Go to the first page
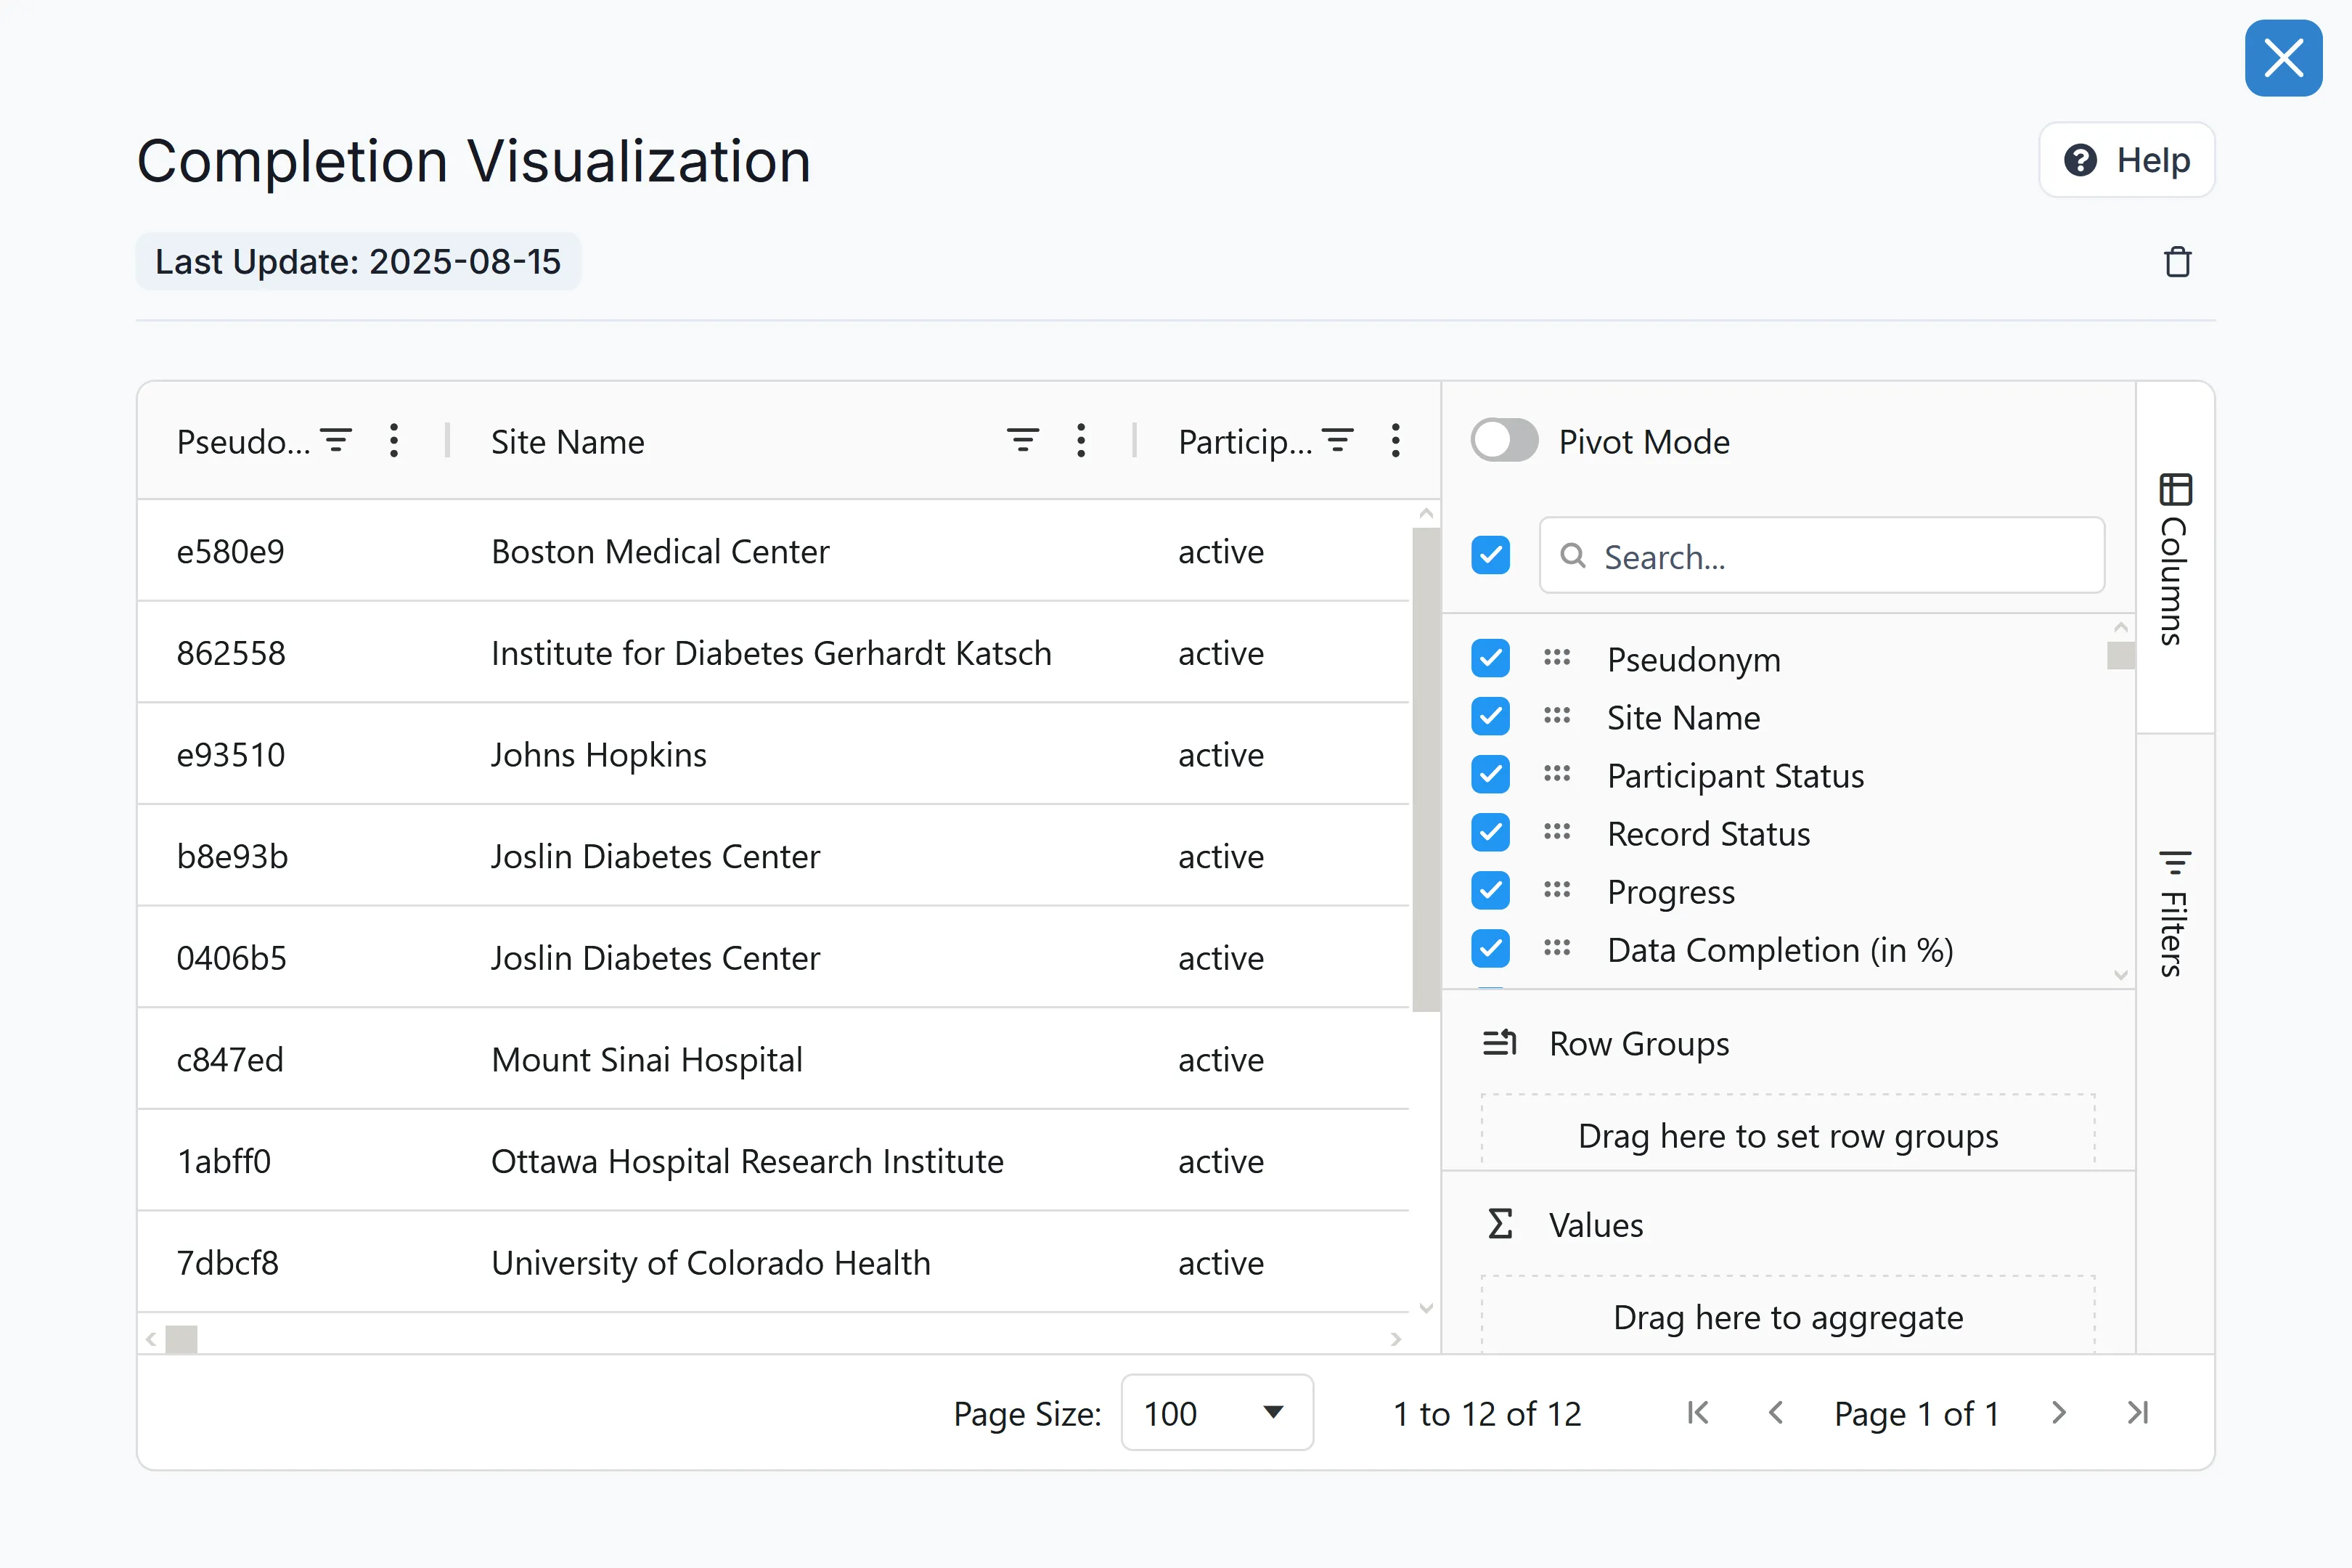The width and height of the screenshot is (2352, 1568). [x=1697, y=1413]
